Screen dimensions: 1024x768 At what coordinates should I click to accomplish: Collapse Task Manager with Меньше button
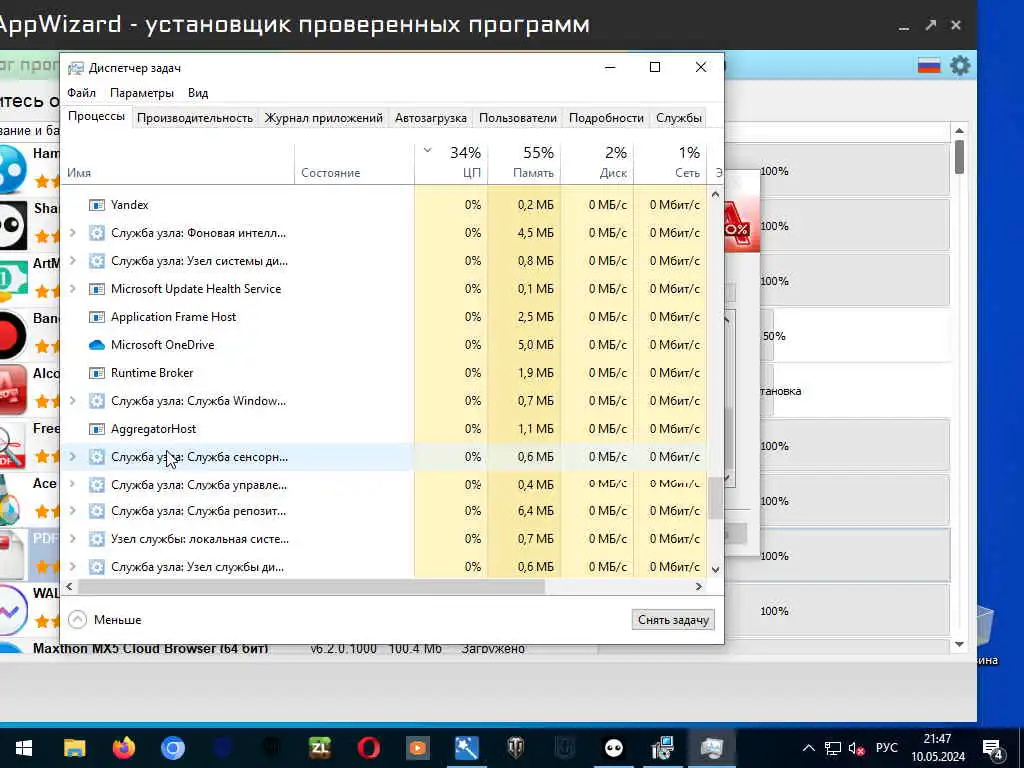click(x=105, y=620)
